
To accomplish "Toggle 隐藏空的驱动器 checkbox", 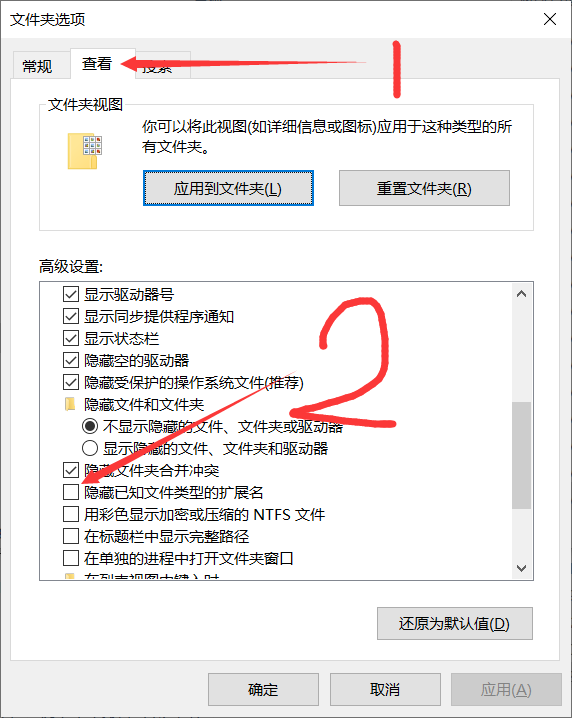I will coord(71,360).
